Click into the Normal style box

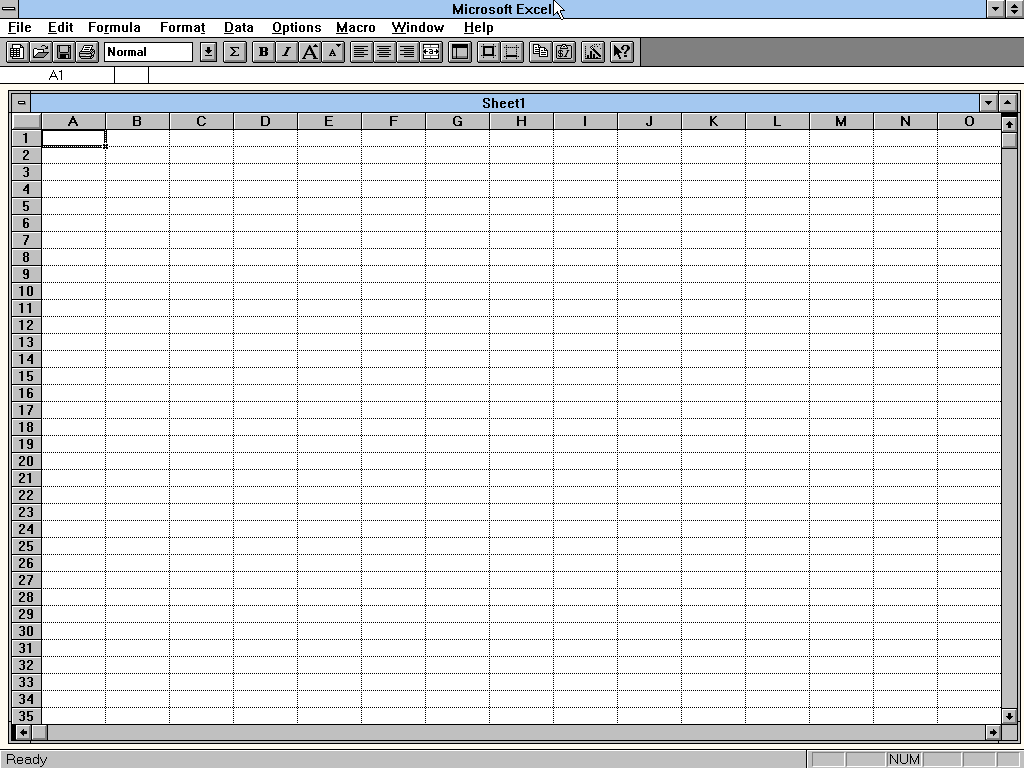[x=148, y=52]
